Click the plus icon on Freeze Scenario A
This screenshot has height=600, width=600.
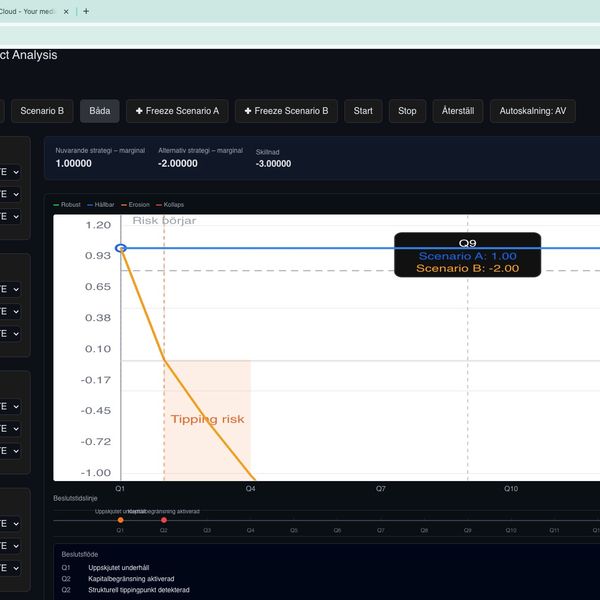140,111
